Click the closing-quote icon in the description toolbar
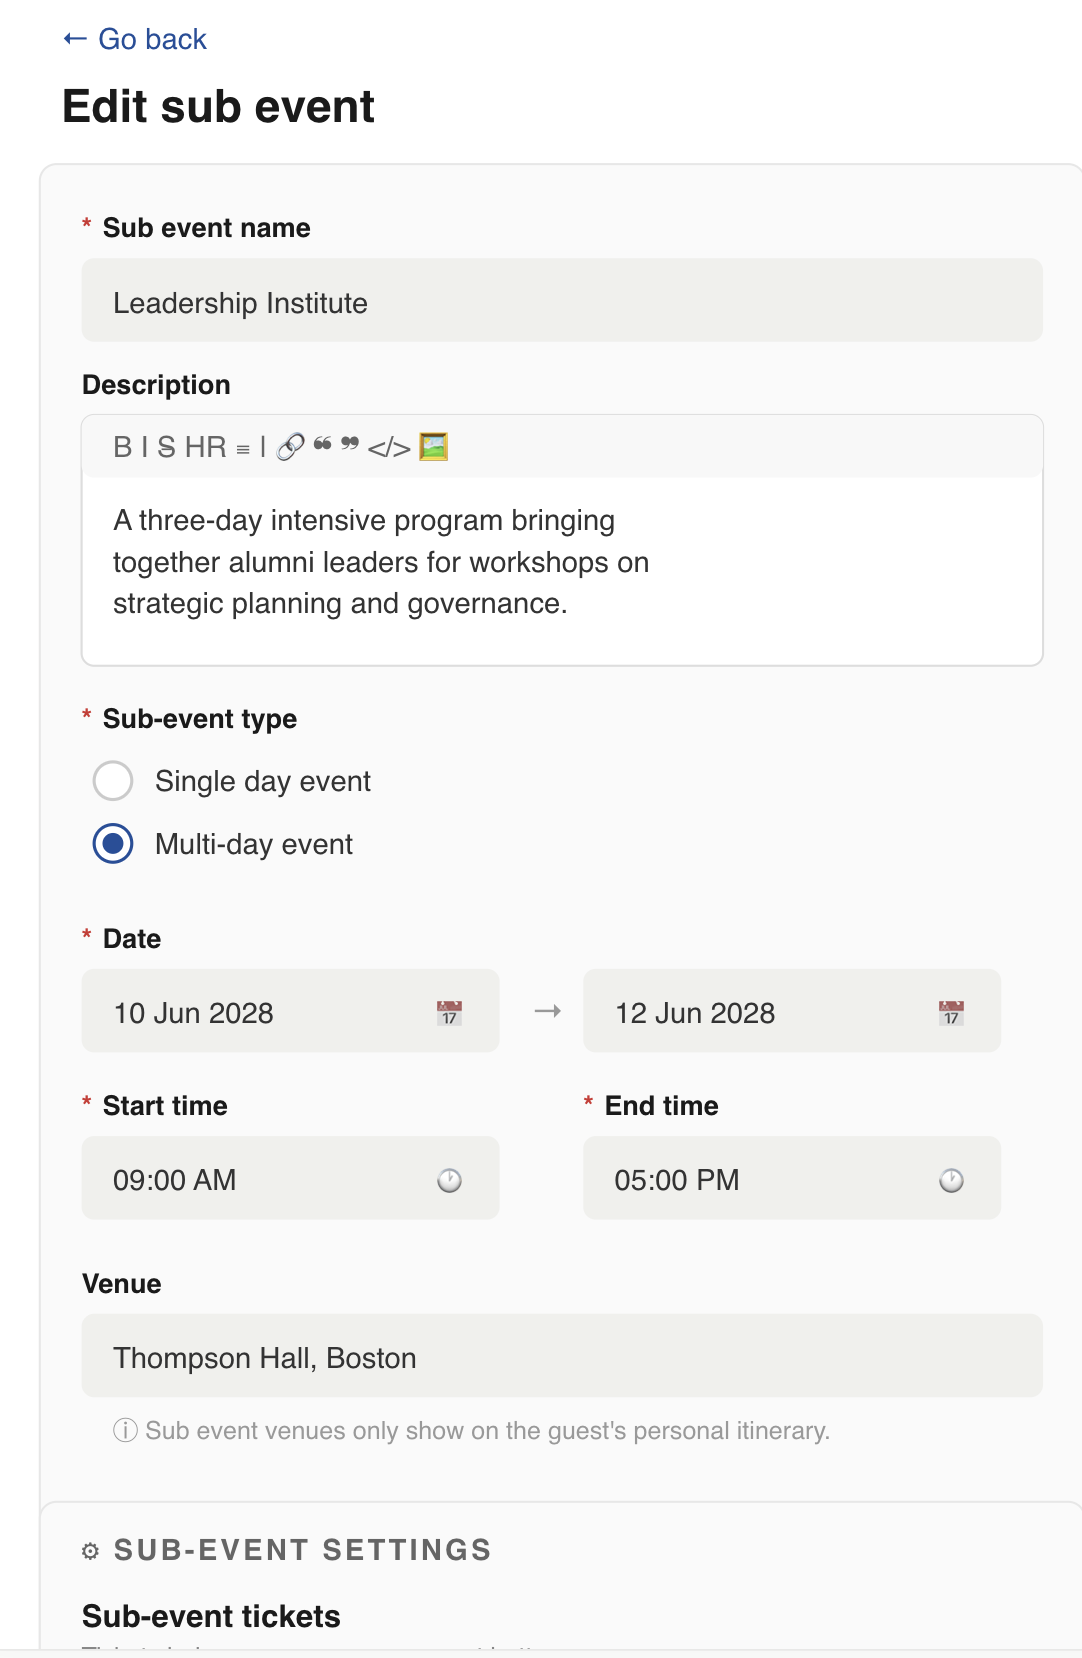Viewport: 1082px width, 1658px height. pos(350,444)
